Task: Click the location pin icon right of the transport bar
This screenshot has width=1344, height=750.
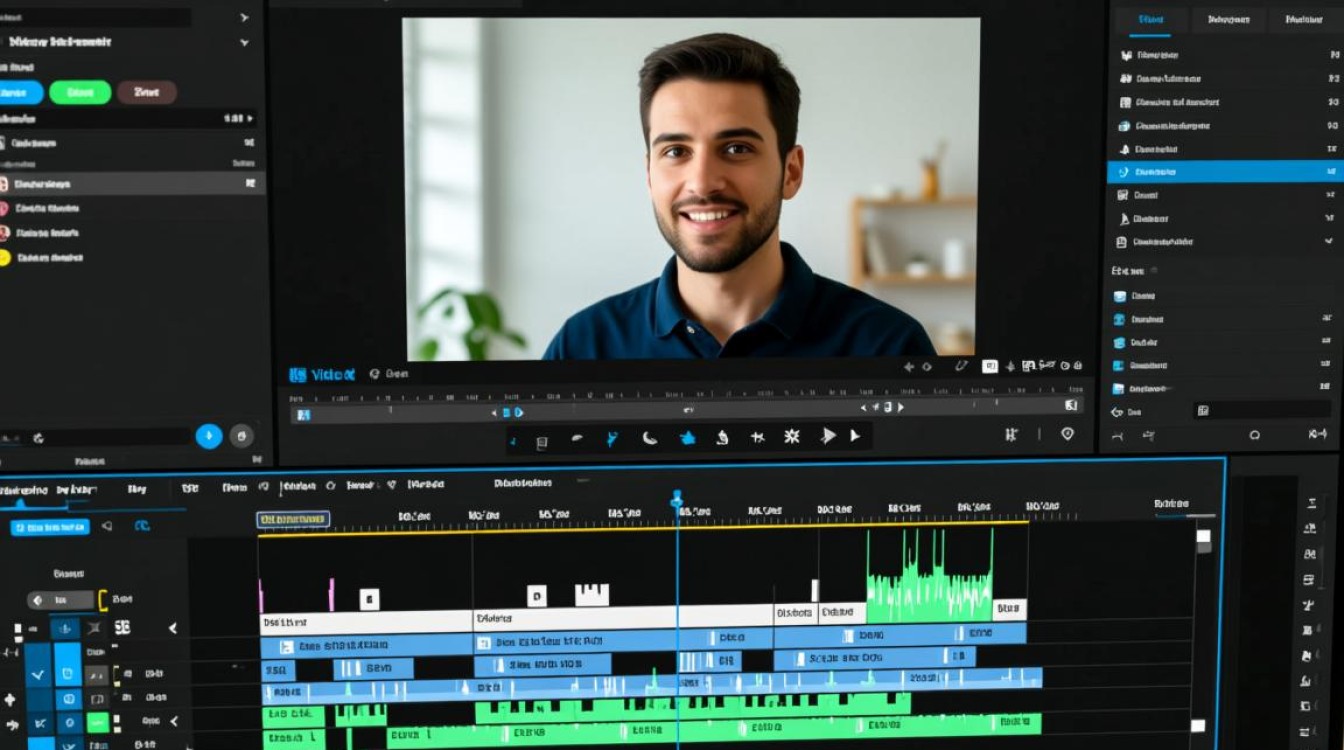Action: pyautogui.click(x=1067, y=434)
